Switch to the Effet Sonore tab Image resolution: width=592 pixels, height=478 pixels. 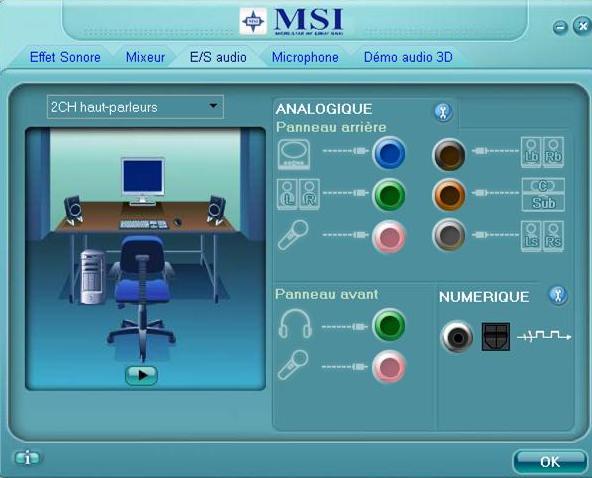click(x=65, y=57)
